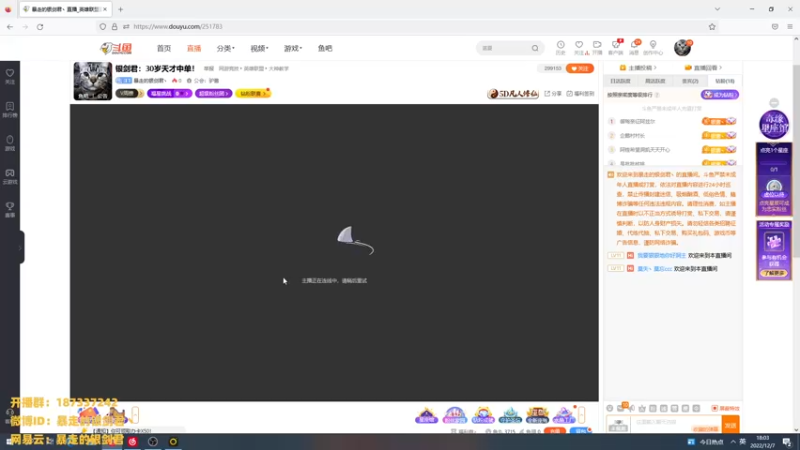Open the purple constellation hall round icon

774,124
